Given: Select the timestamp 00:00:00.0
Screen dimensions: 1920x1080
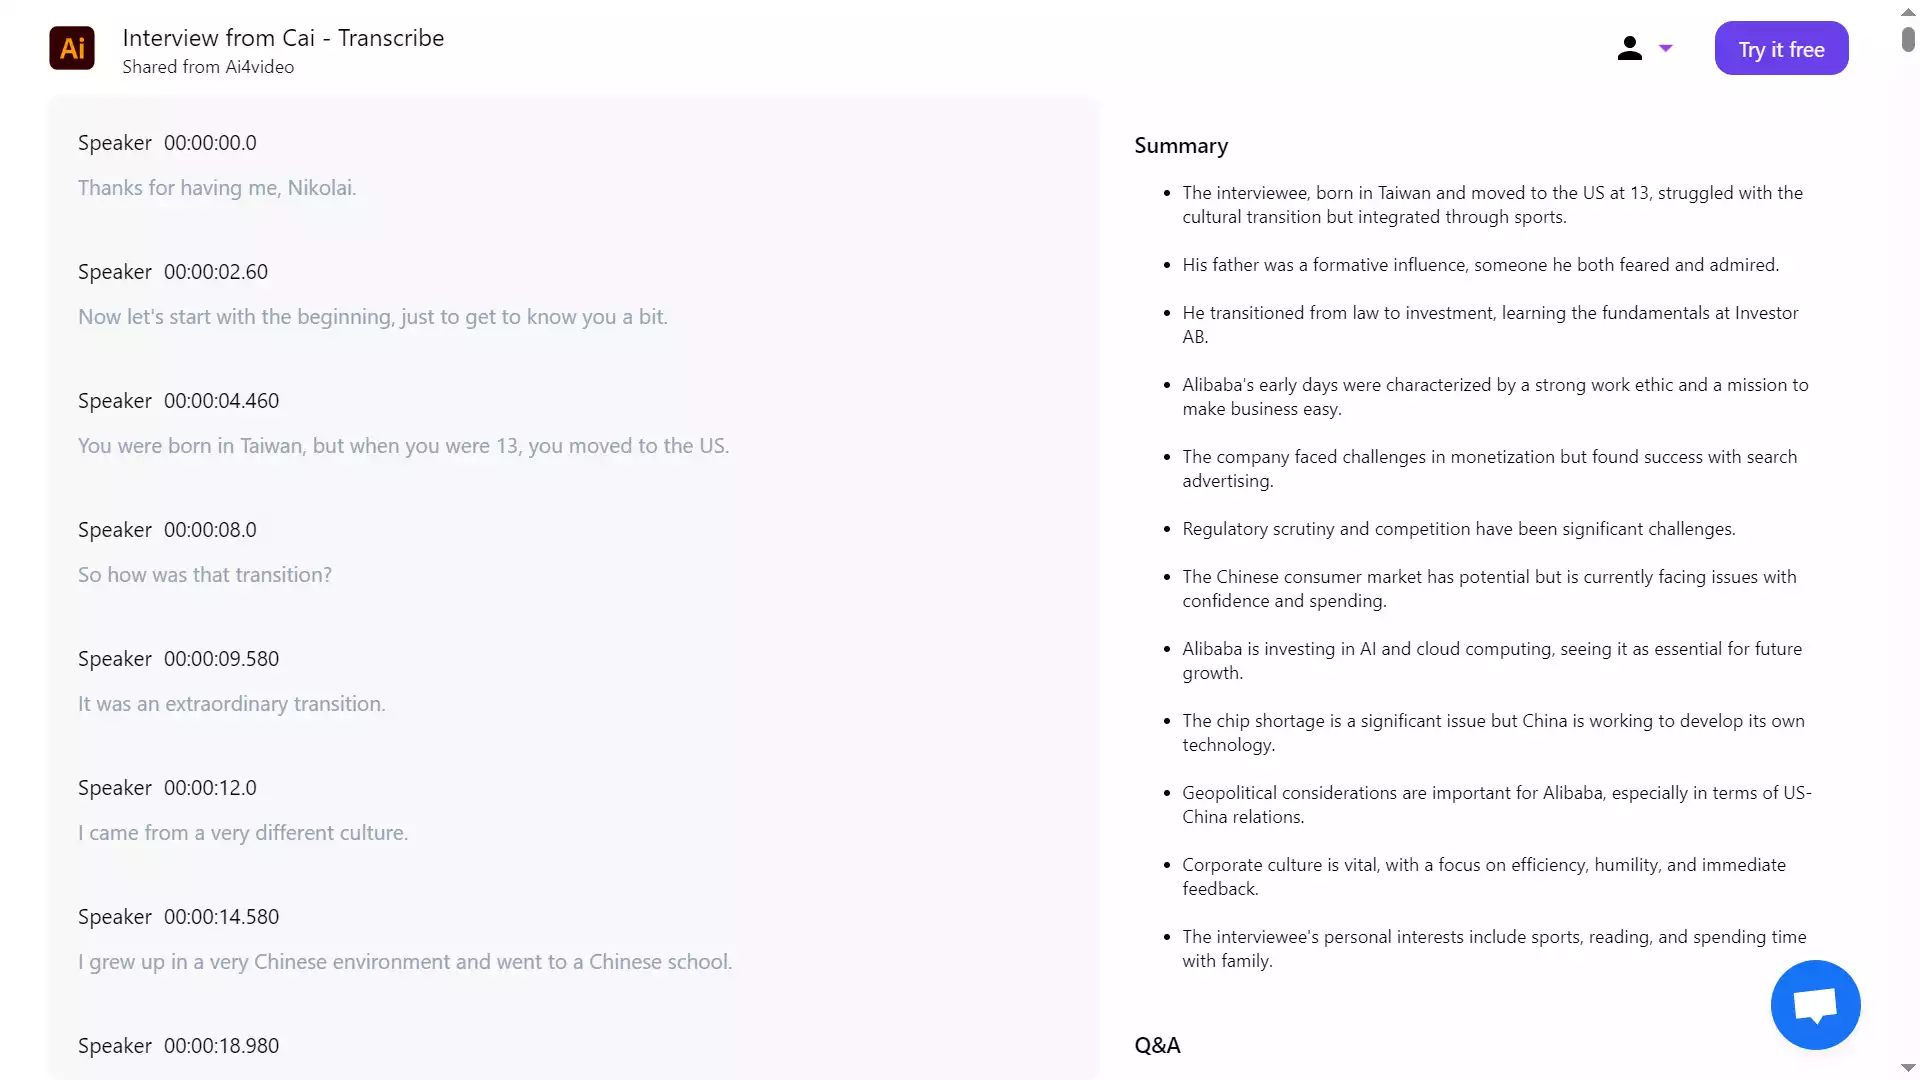Looking at the screenshot, I should tap(209, 143).
